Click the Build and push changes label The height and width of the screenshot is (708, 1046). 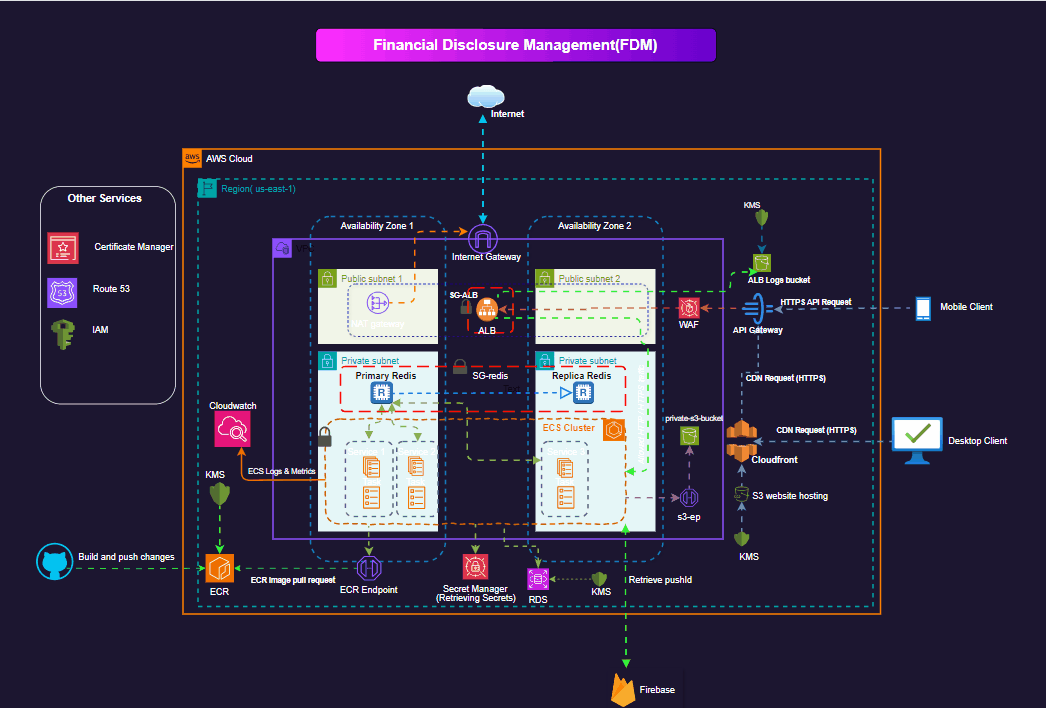(126, 557)
